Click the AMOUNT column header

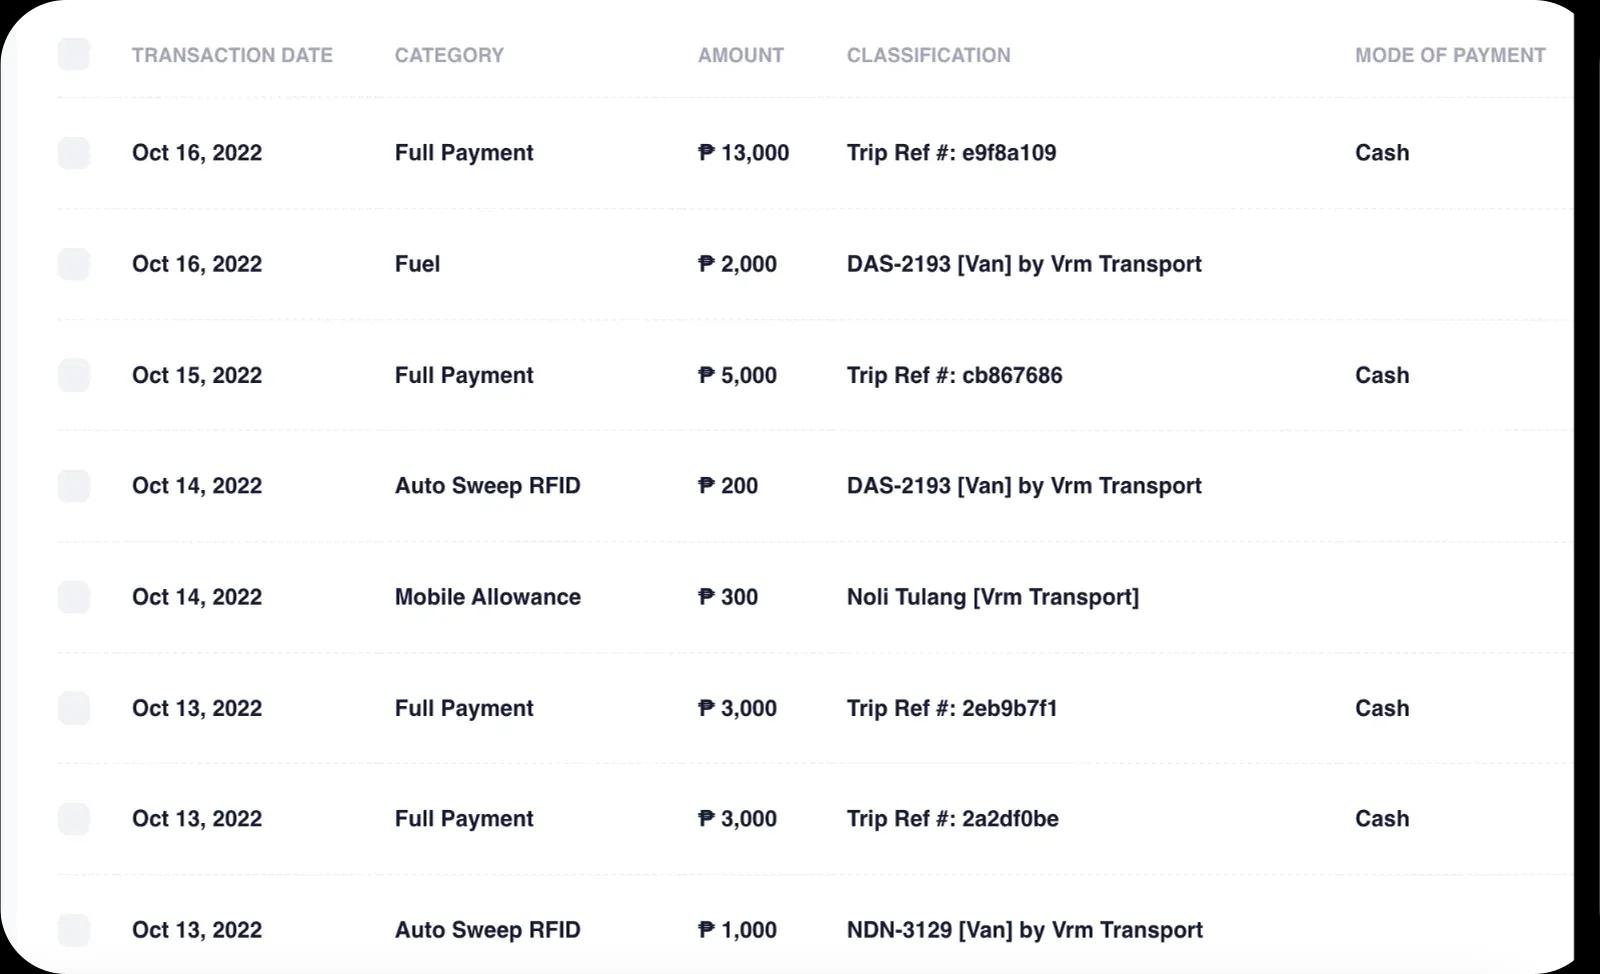tap(740, 55)
